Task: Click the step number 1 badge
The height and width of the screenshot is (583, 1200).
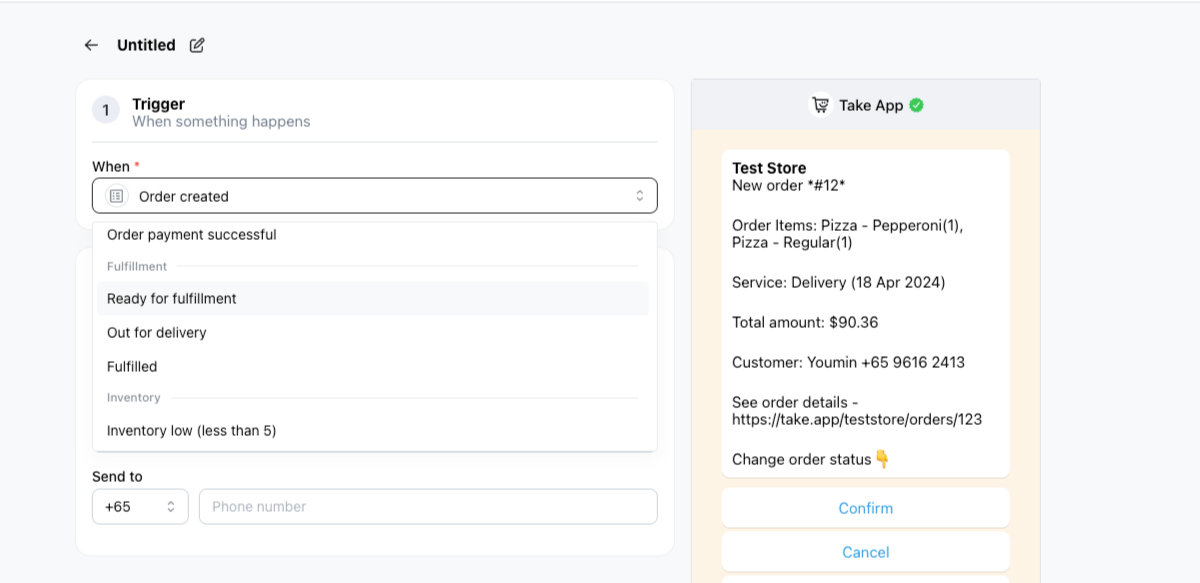Action: (x=106, y=110)
